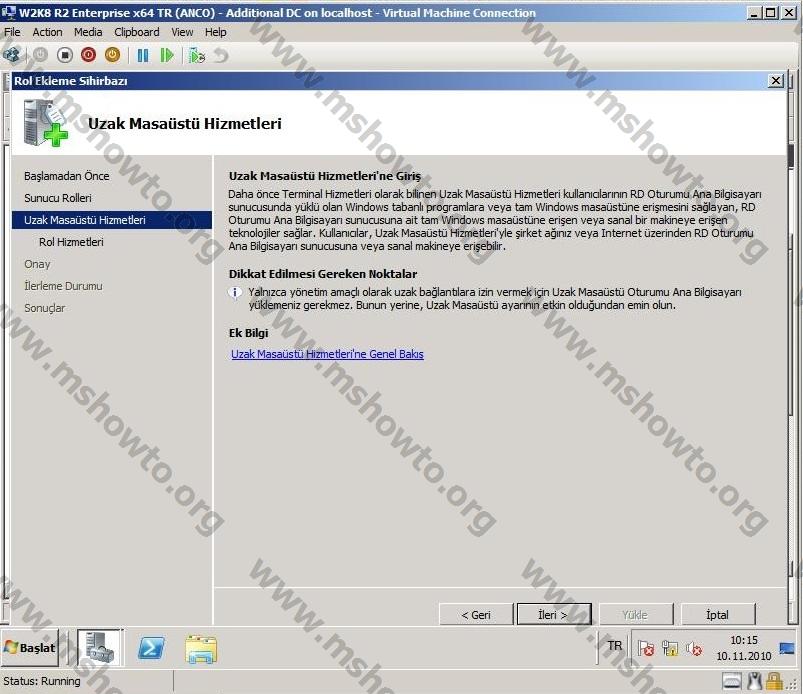The height and width of the screenshot is (694, 803).
Task: Open the Clipboard menu
Action: 137,32
